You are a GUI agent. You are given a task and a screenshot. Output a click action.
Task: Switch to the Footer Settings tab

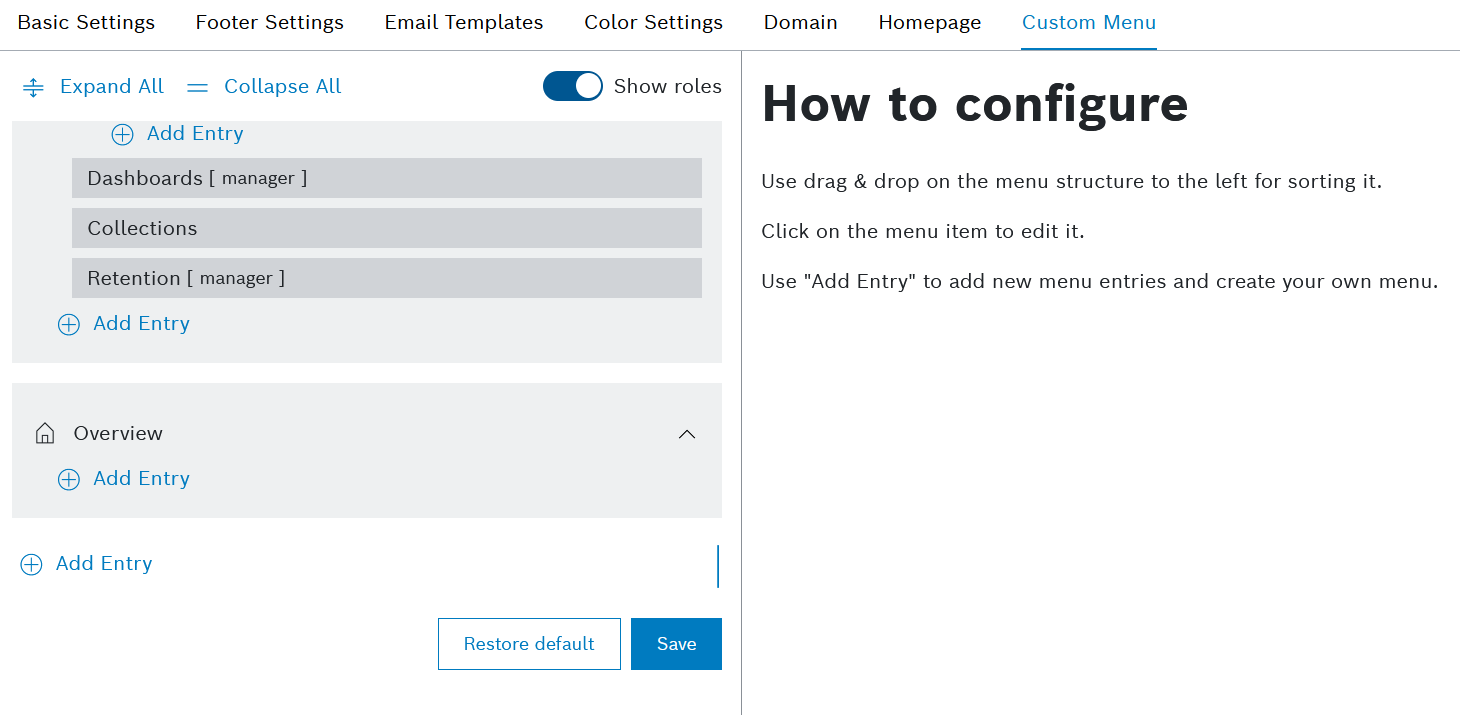pos(269,23)
